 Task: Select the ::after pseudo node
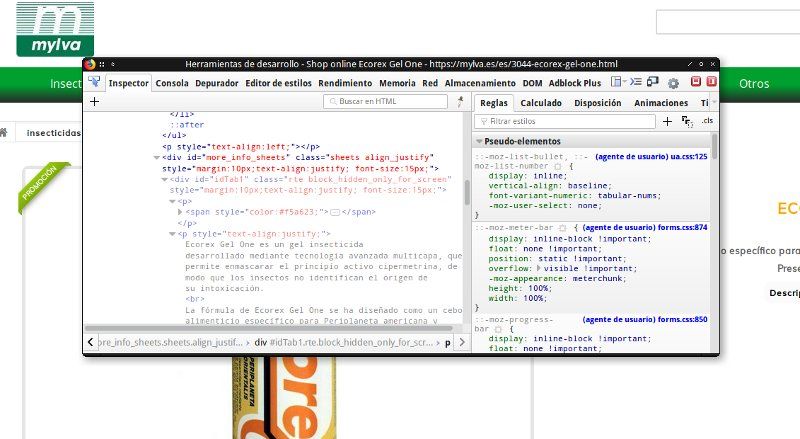(187, 125)
